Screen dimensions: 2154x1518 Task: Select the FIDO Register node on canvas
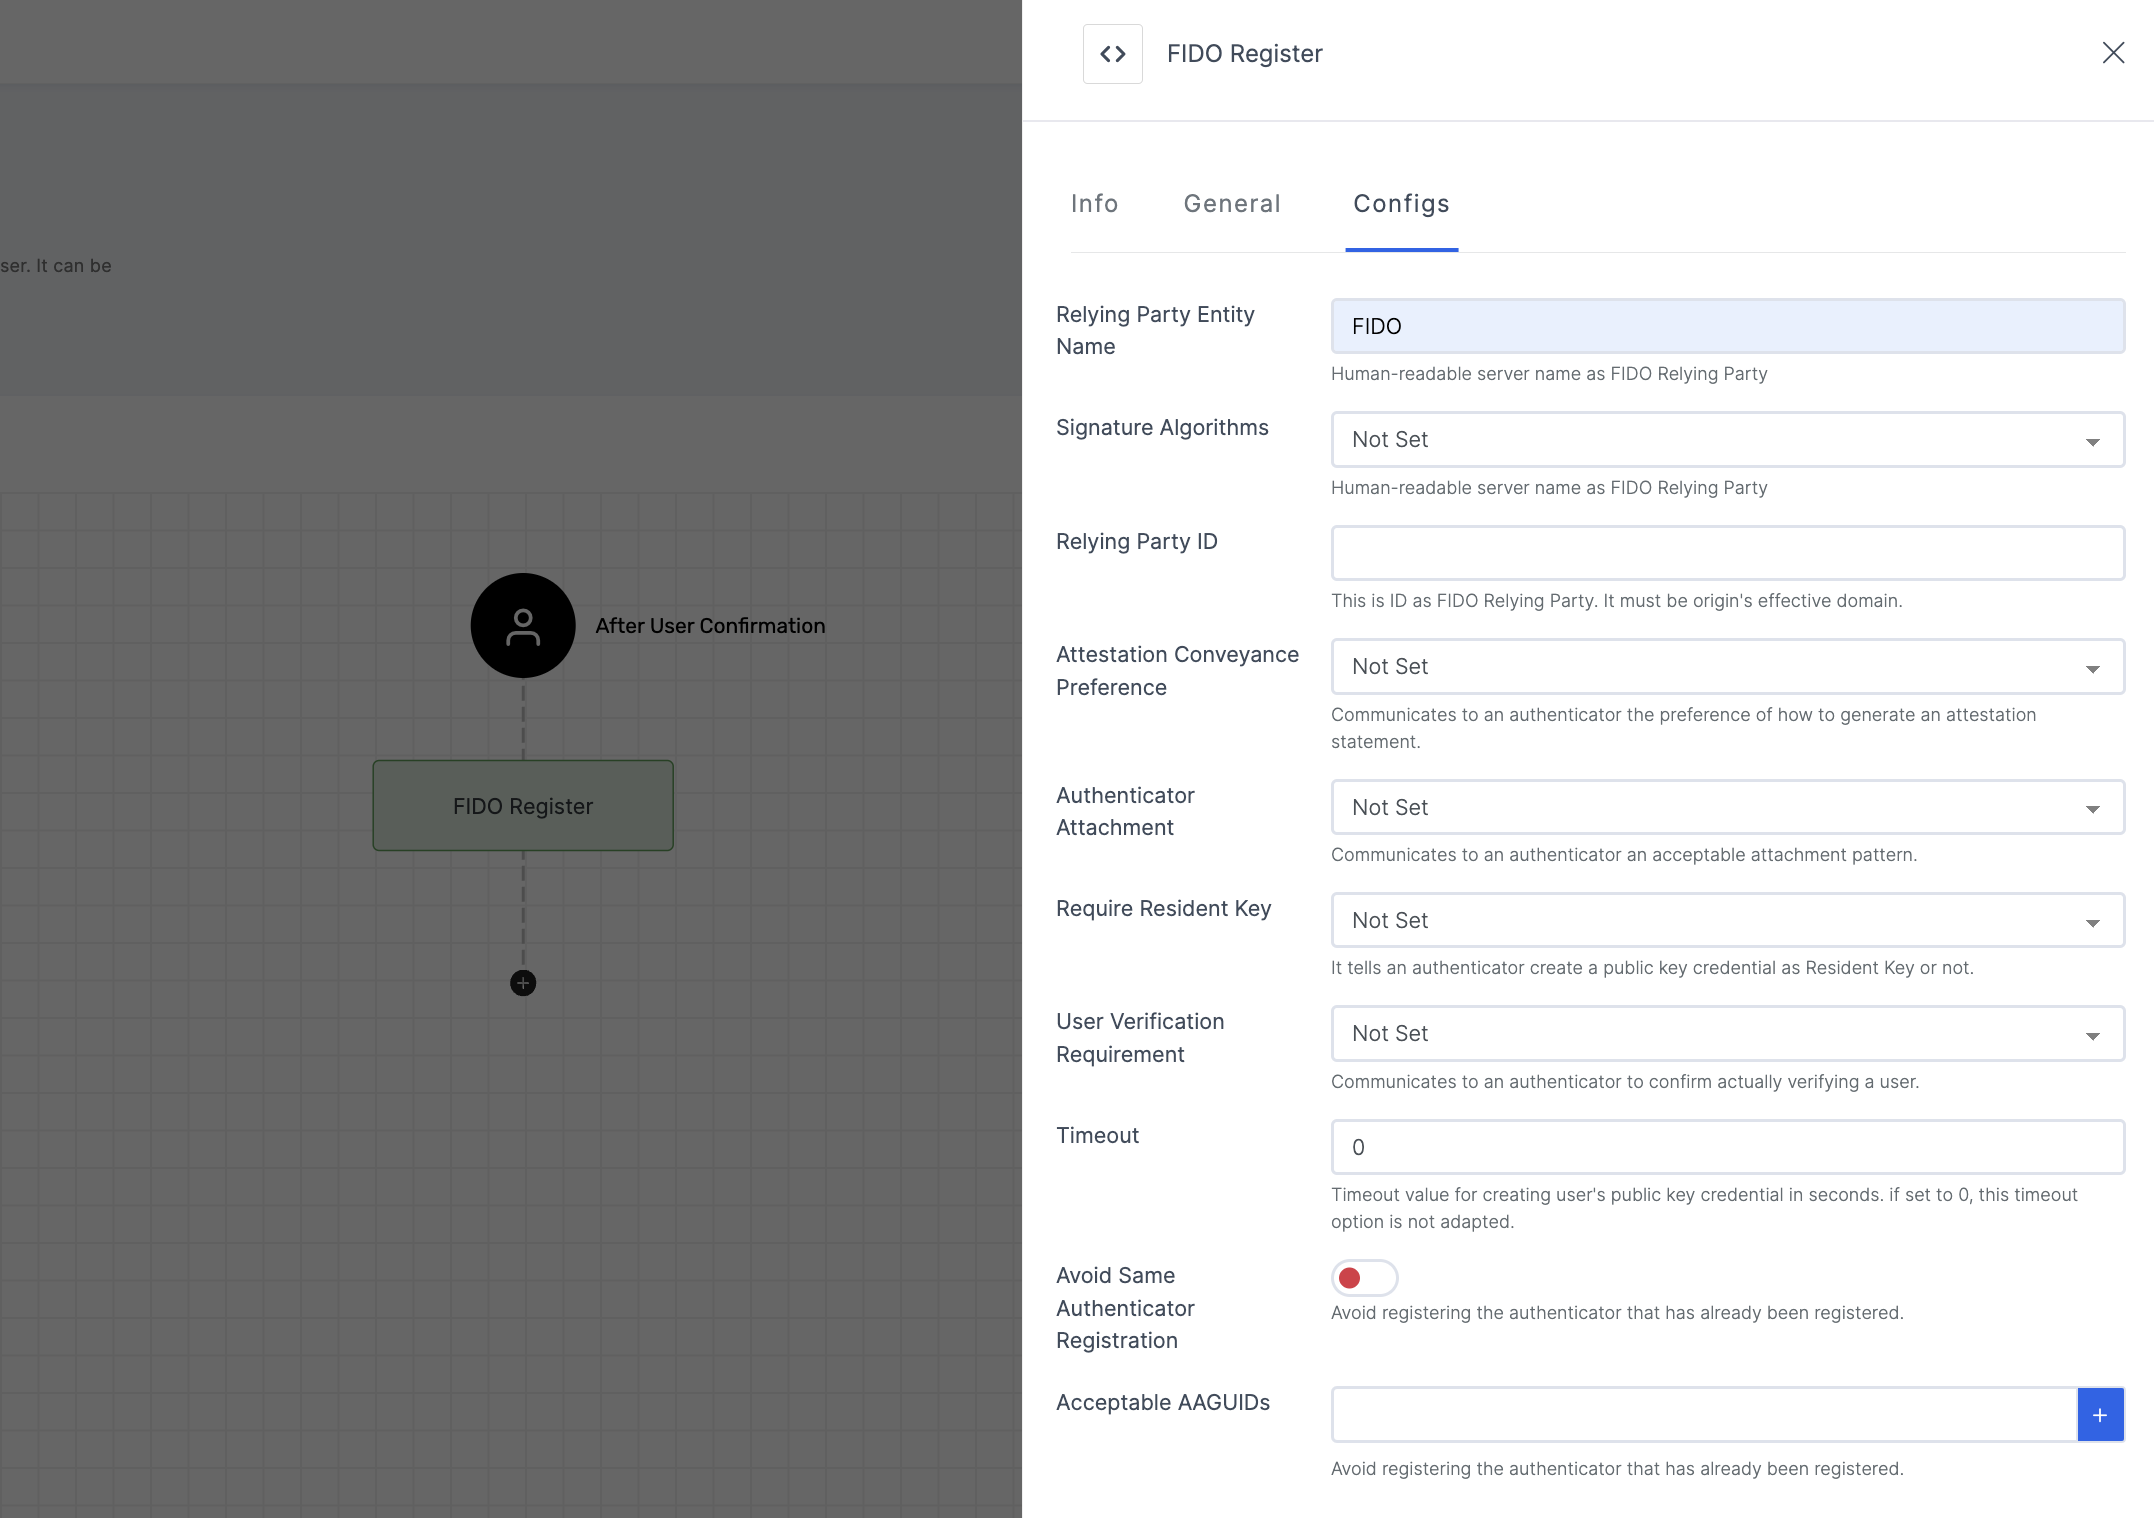tap(523, 806)
